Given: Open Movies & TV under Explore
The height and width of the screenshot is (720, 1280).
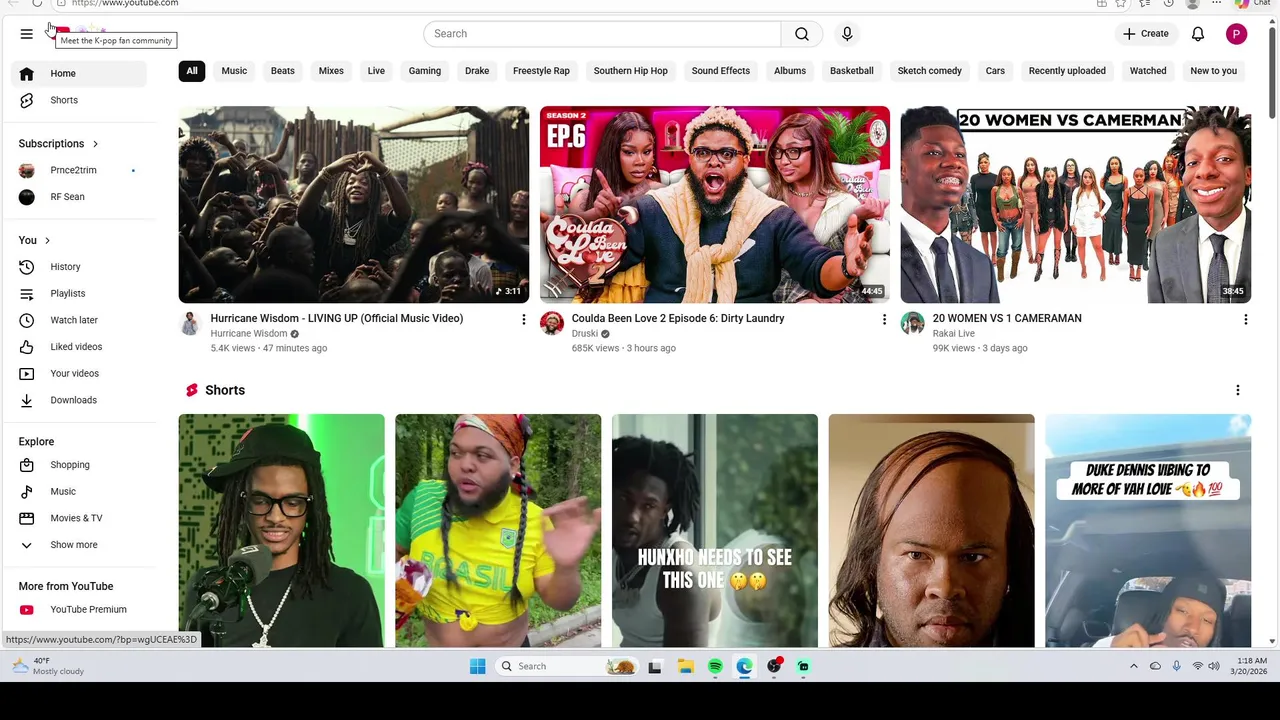Looking at the screenshot, I should 79,518.
